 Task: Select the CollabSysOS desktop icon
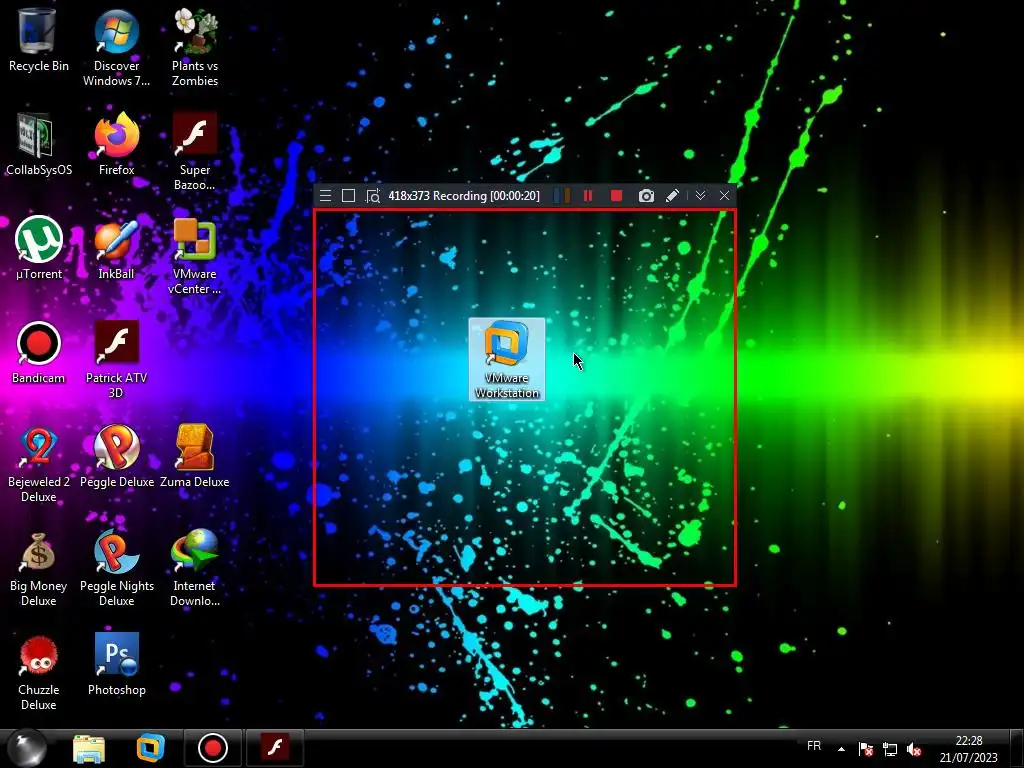click(x=39, y=144)
